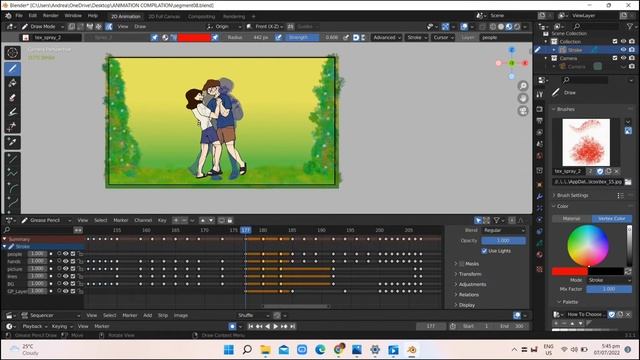This screenshot has width=640, height=360.
Task: Click the outliner filter funnel icon
Action: pyautogui.click(x=629, y=26)
